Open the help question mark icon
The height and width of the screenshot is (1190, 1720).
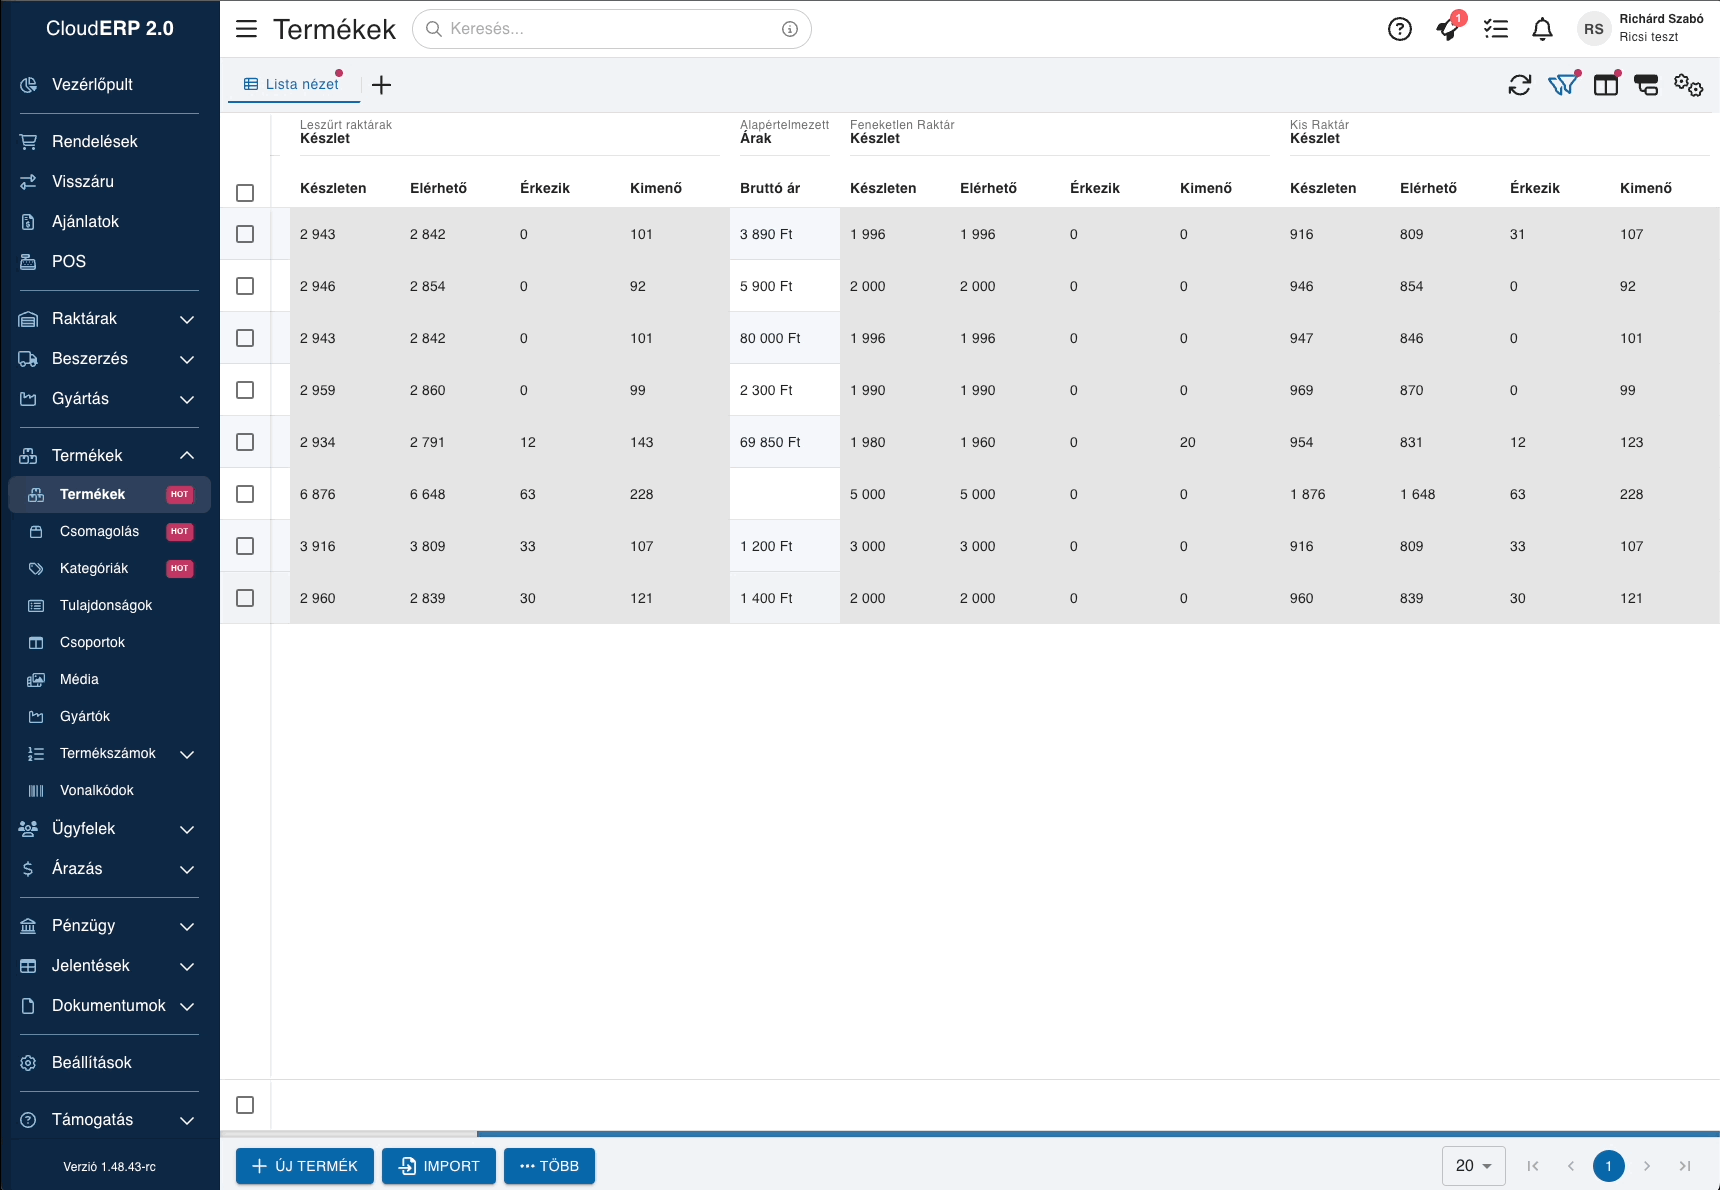pyautogui.click(x=1400, y=29)
